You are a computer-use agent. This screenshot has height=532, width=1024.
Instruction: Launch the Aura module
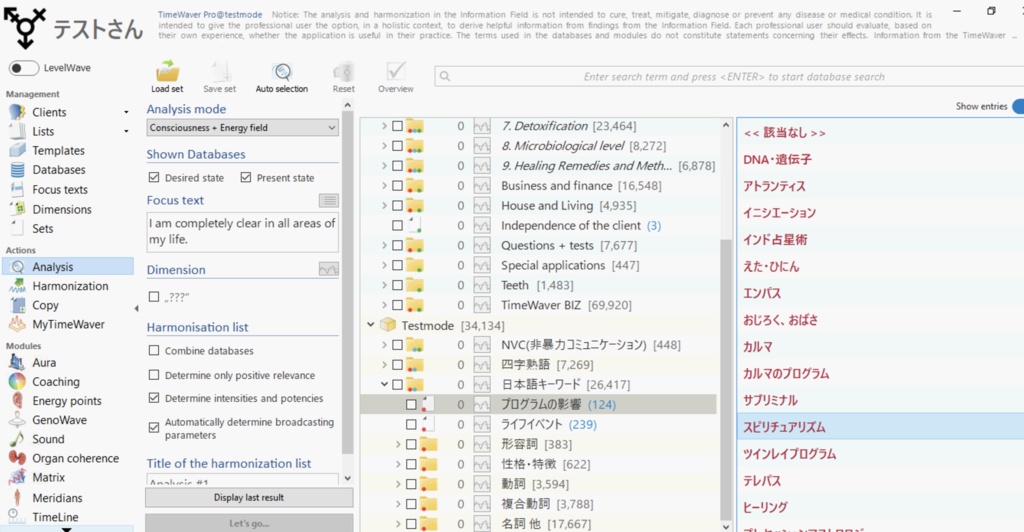(44, 362)
